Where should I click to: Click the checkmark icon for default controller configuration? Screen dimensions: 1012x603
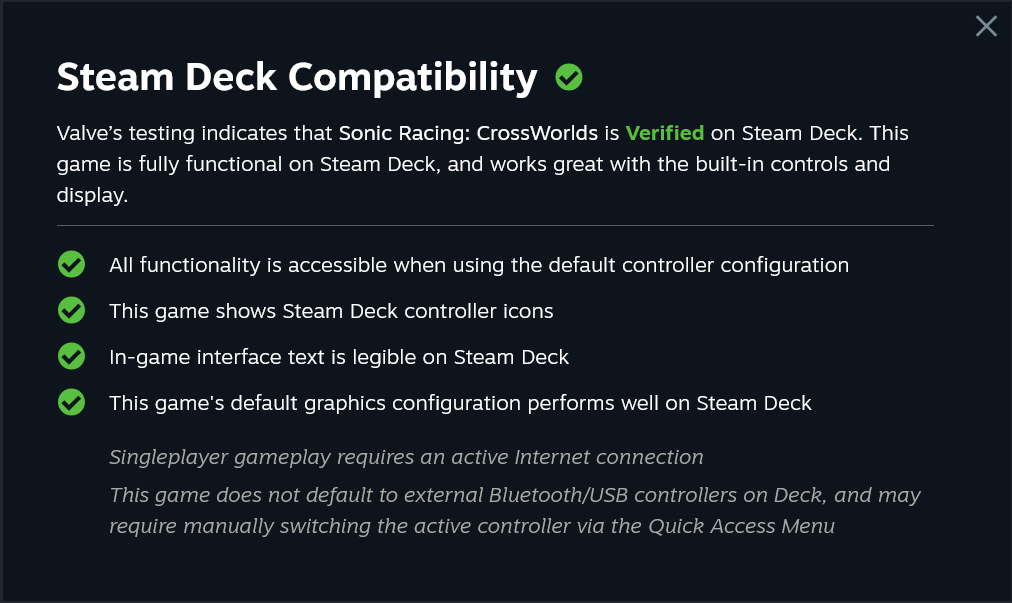coord(71,265)
